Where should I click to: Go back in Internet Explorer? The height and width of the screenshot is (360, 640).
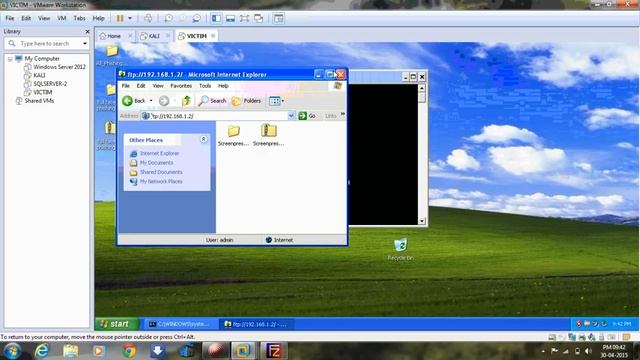134,101
